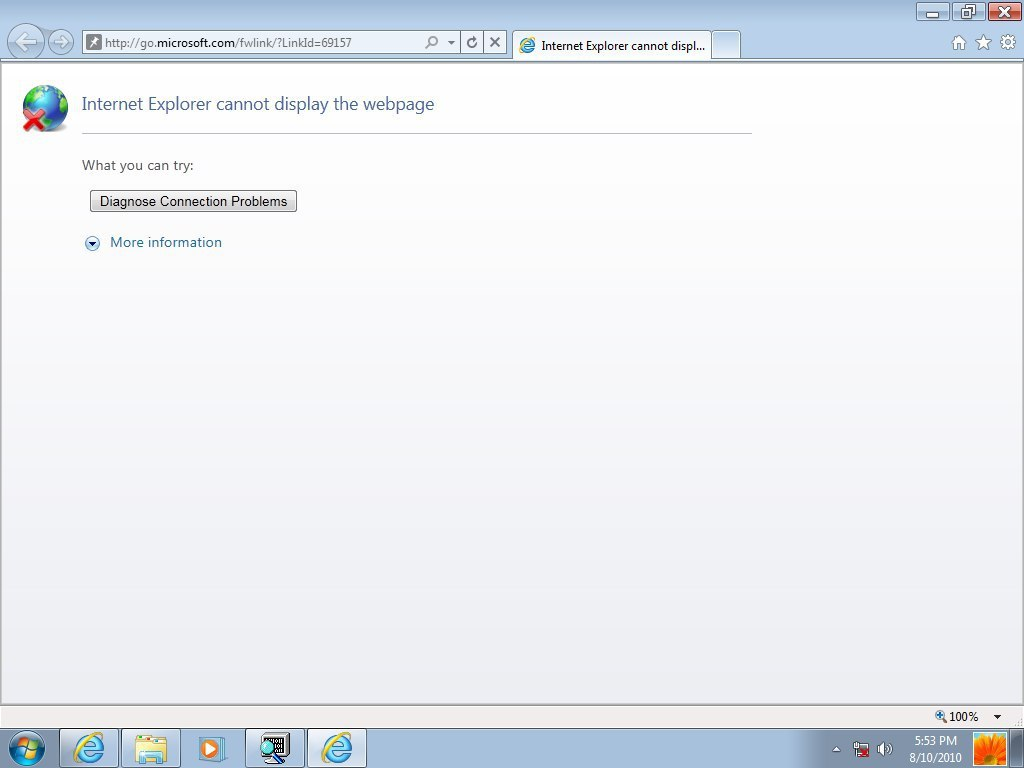Expand the More information section arrow
1024x768 pixels.
click(x=93, y=244)
